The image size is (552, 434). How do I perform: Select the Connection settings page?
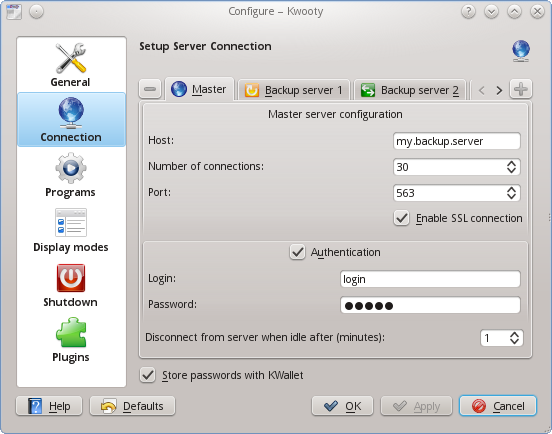tap(71, 119)
